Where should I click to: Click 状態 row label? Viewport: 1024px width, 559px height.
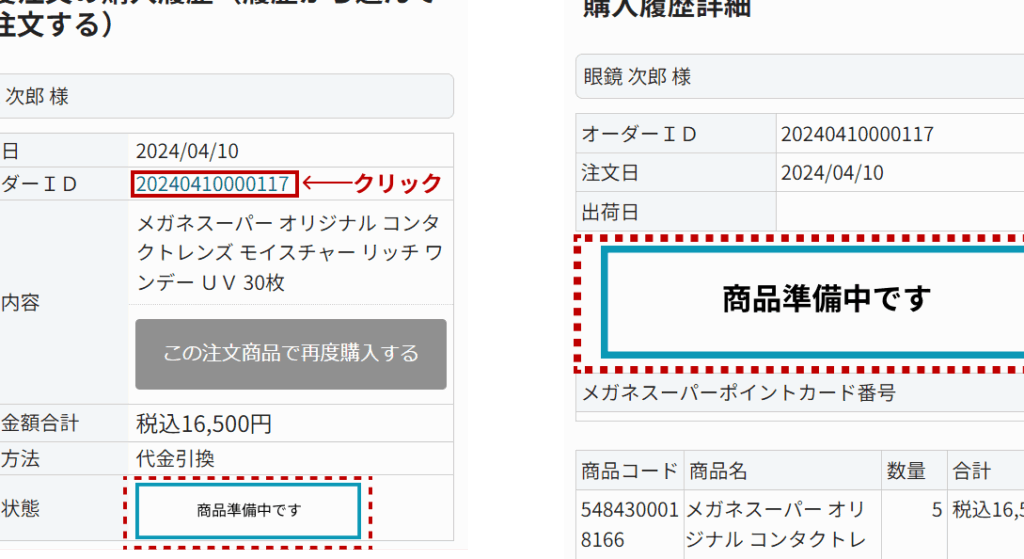click(x=20, y=508)
